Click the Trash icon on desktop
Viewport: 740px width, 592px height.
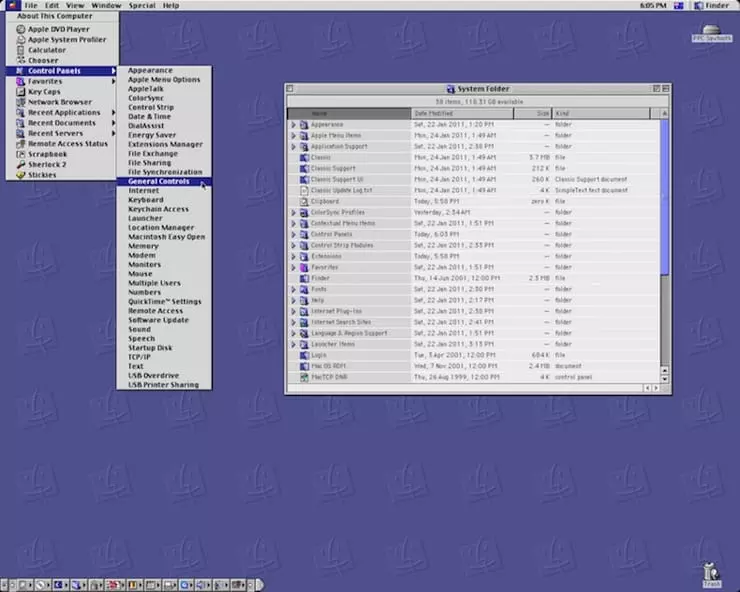pos(711,570)
